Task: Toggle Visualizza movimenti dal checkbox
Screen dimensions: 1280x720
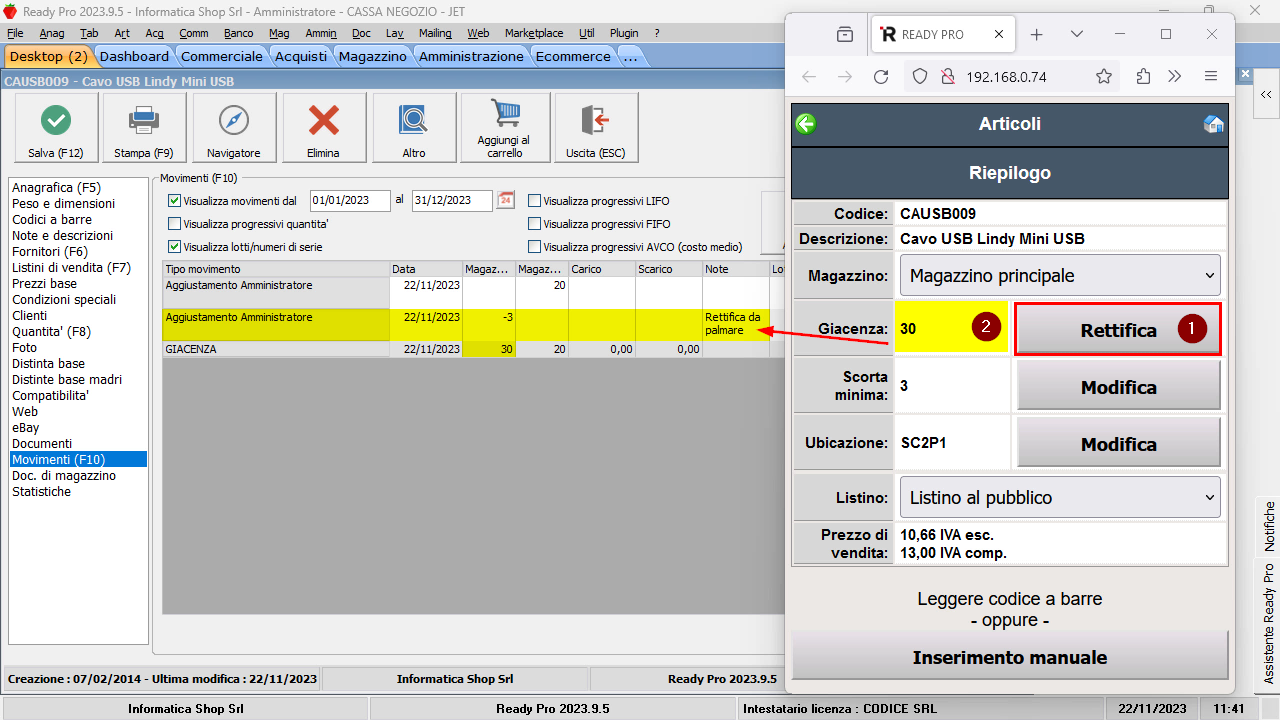Action: click(175, 201)
